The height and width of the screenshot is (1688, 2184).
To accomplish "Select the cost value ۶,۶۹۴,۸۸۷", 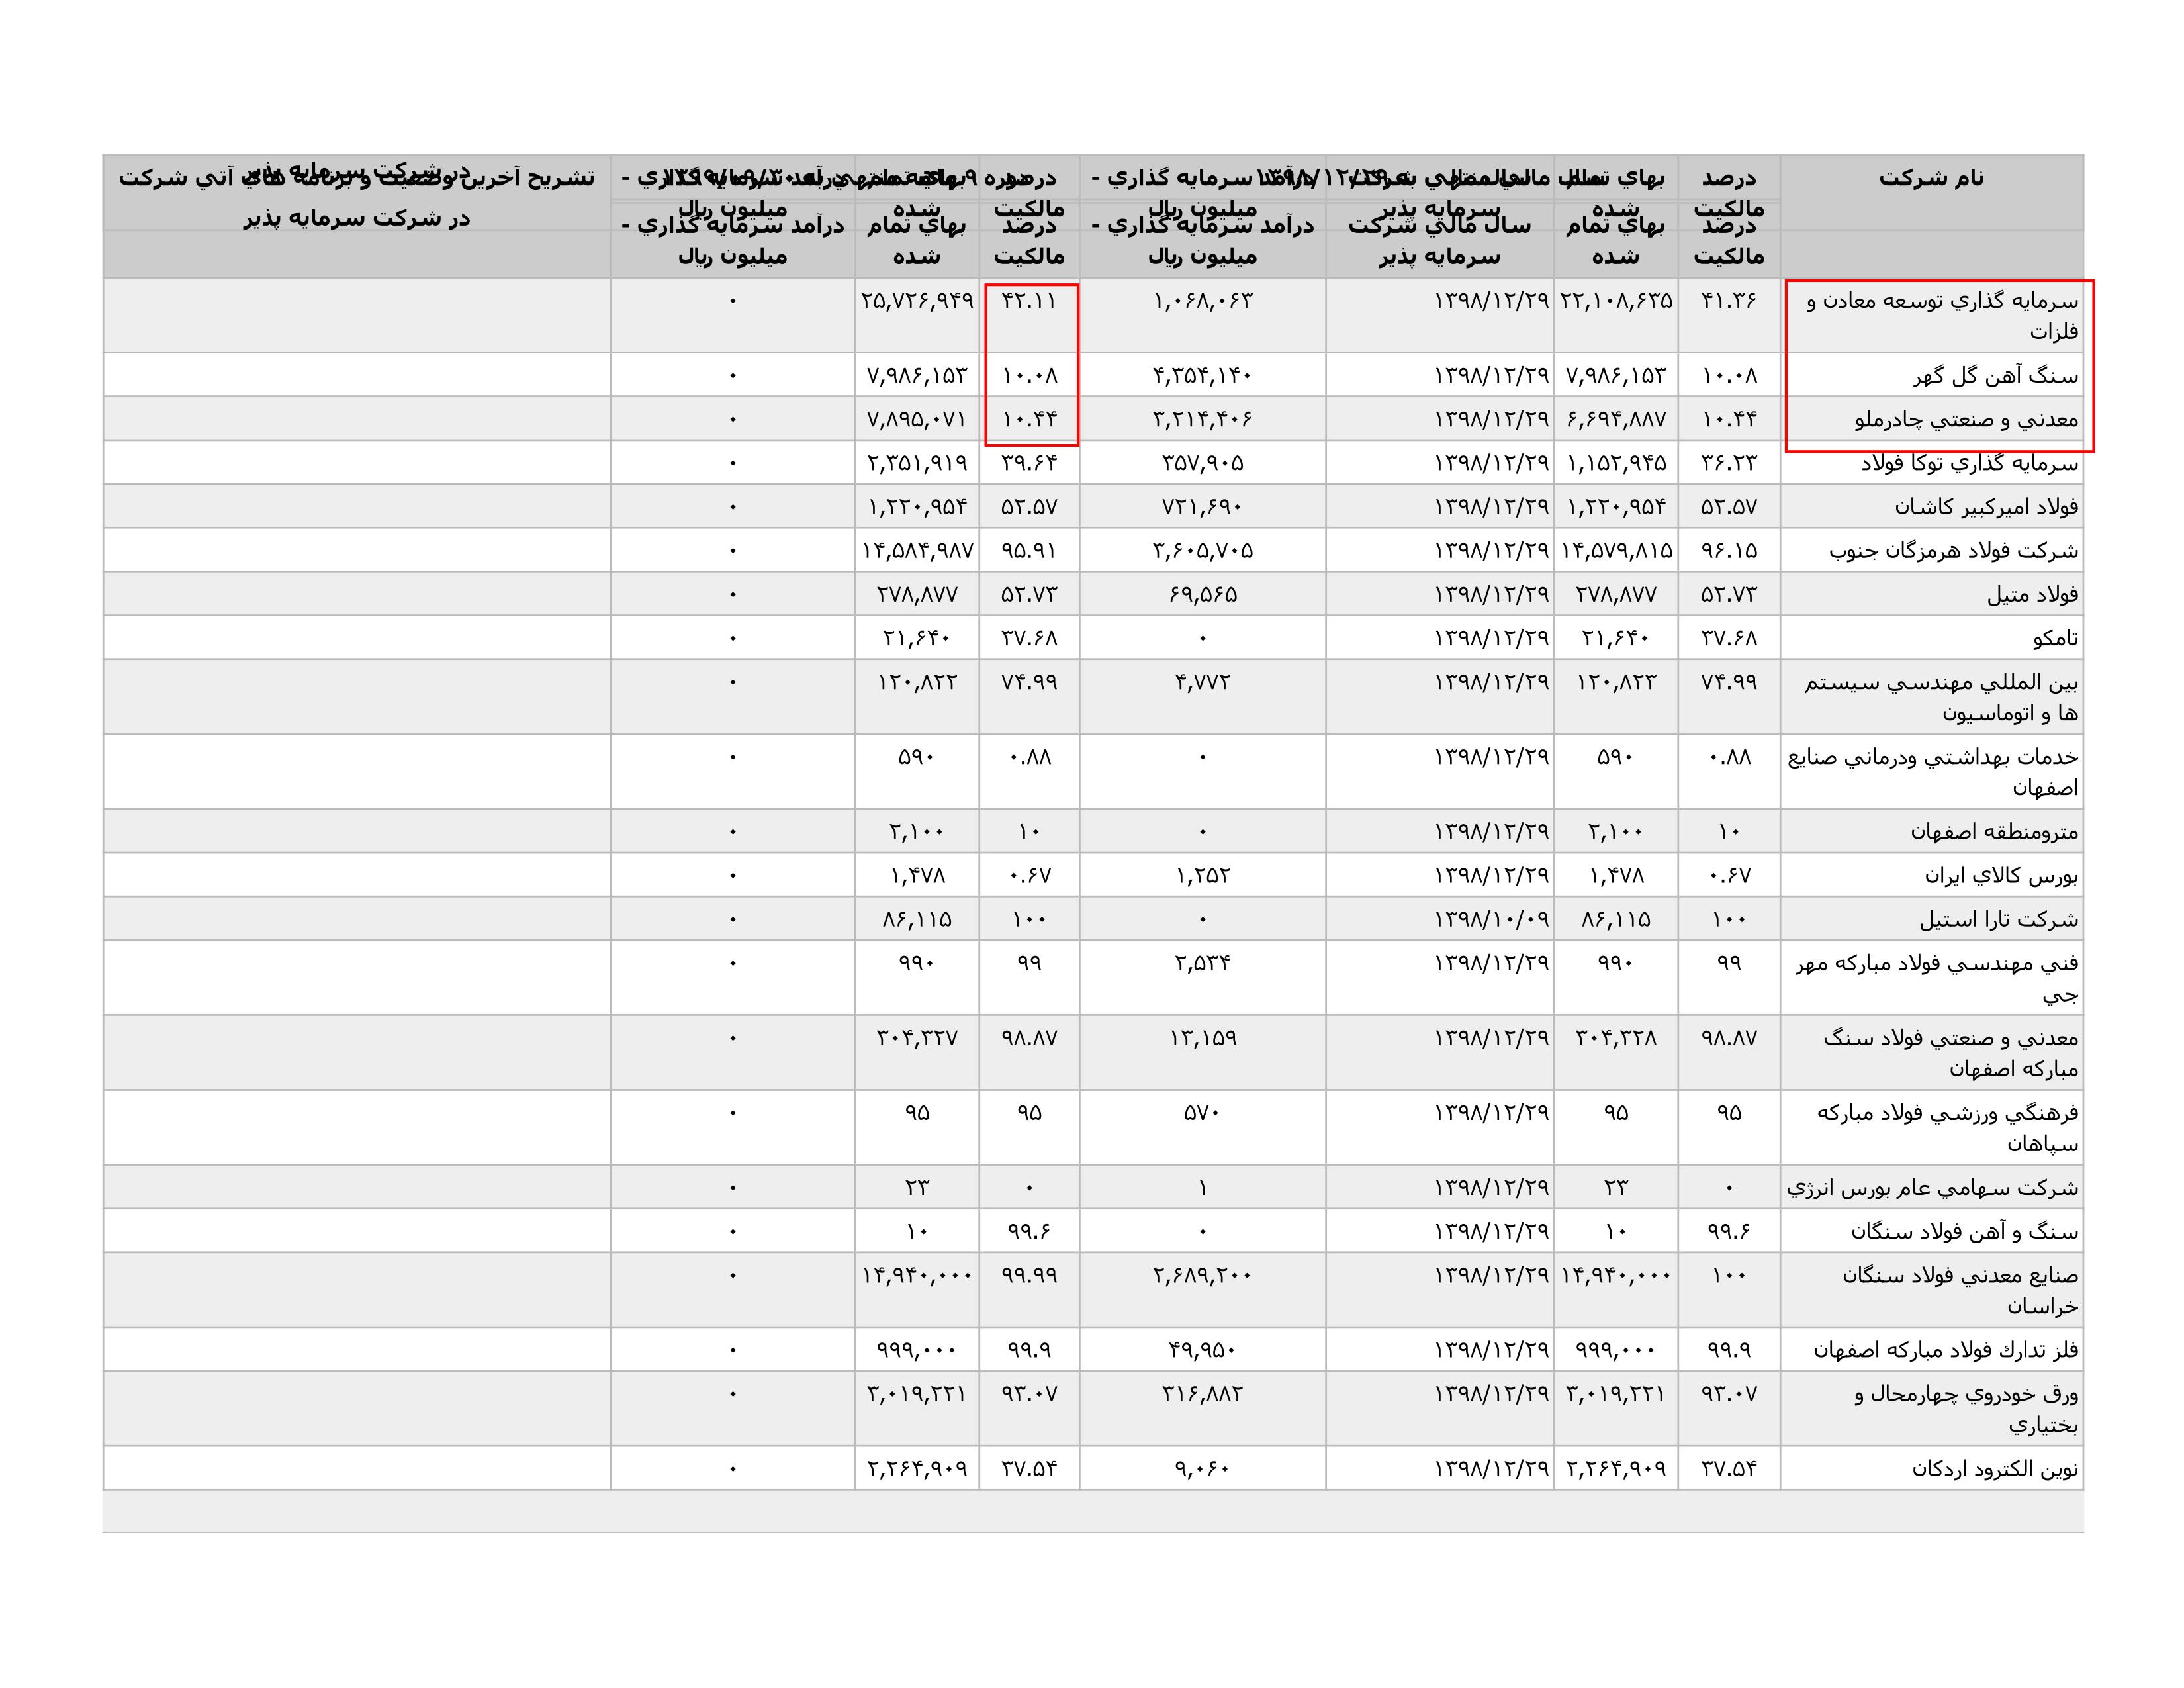I will pos(1616,420).
